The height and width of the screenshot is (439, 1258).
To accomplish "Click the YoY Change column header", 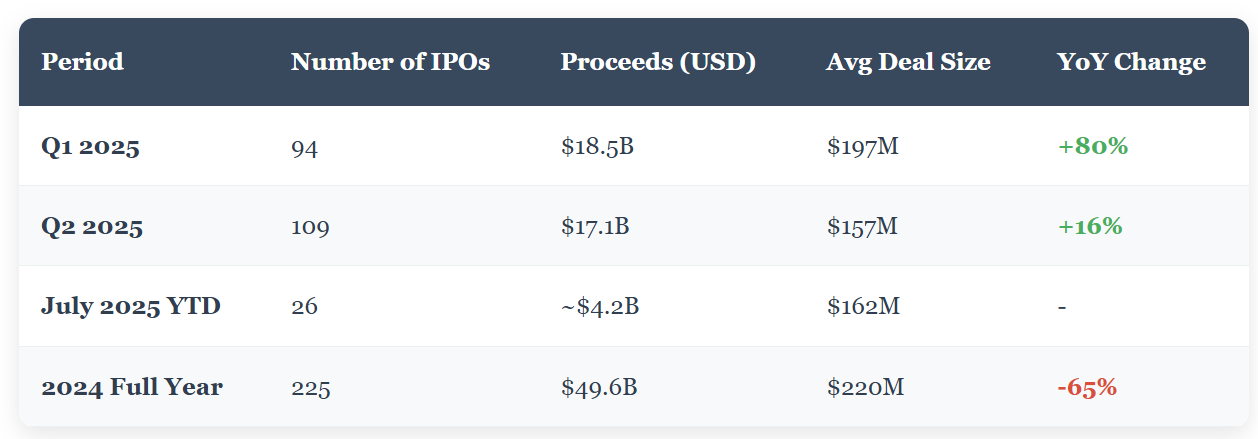I will click(1131, 62).
